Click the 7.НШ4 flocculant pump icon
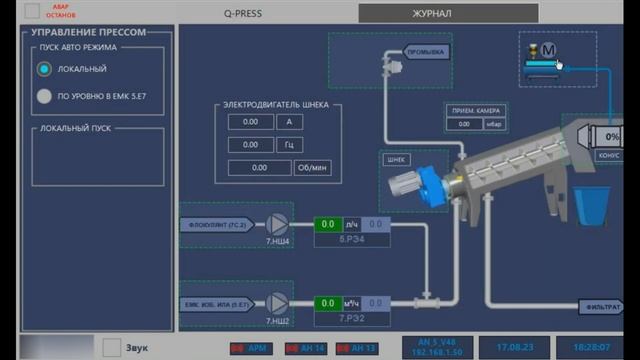640x360 pixels. pyautogui.click(x=278, y=224)
